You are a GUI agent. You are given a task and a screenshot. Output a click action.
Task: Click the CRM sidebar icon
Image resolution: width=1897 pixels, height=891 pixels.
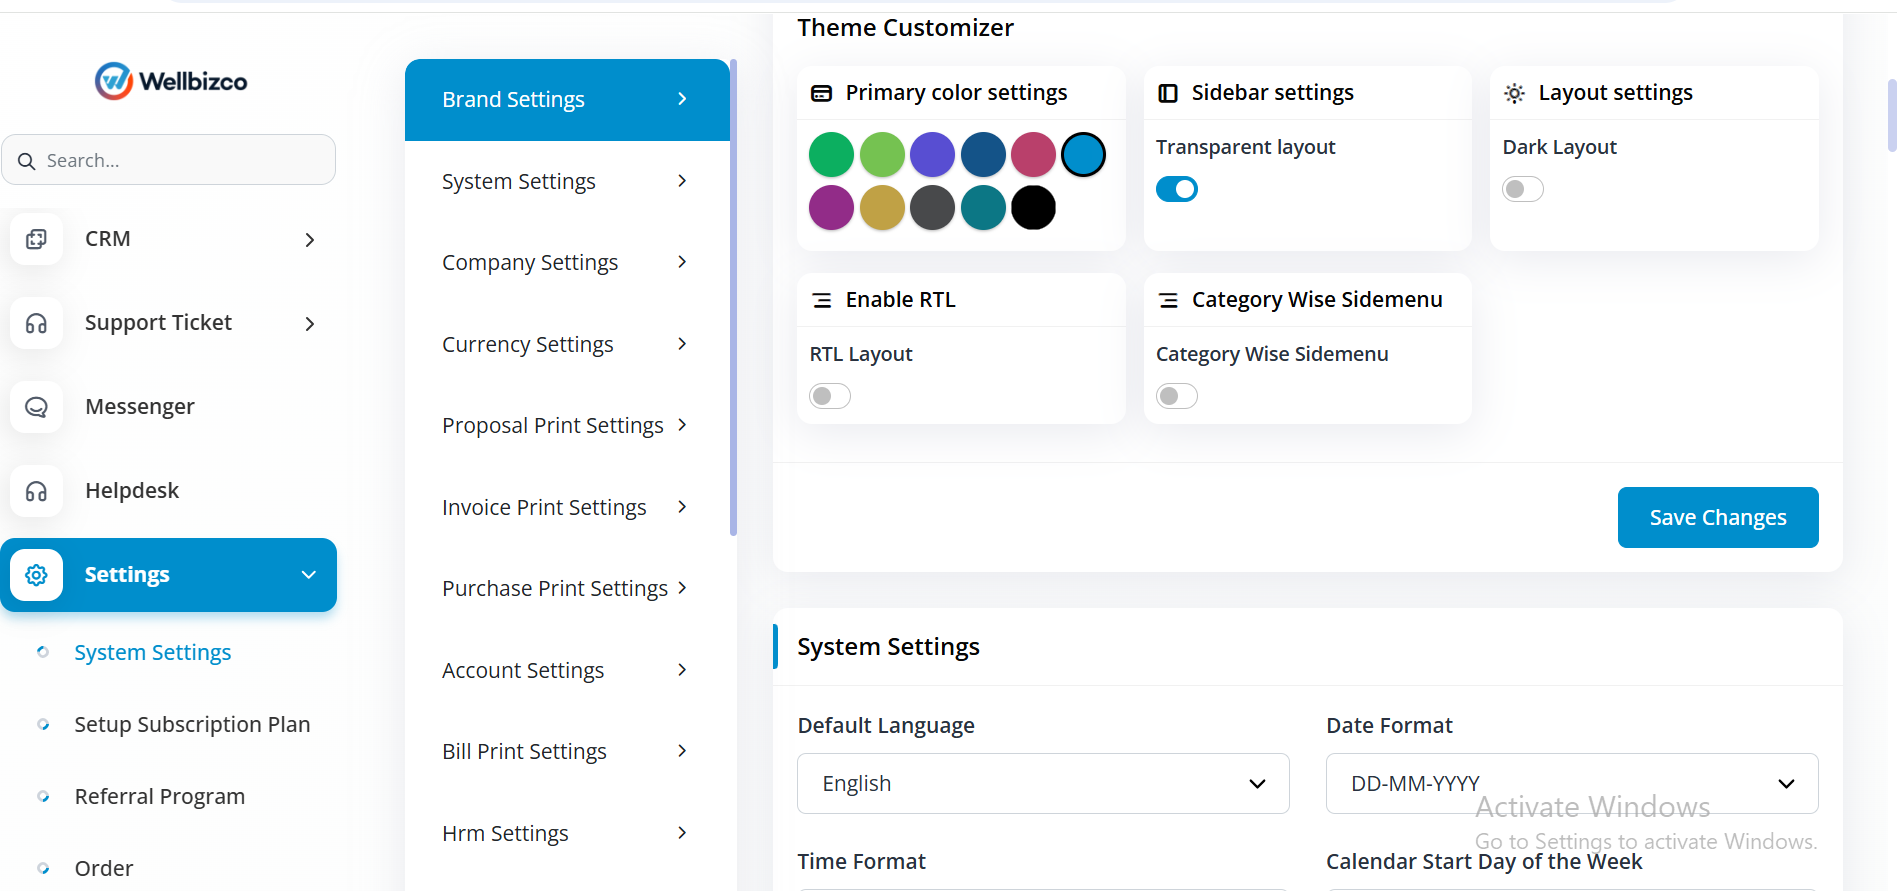click(36, 239)
